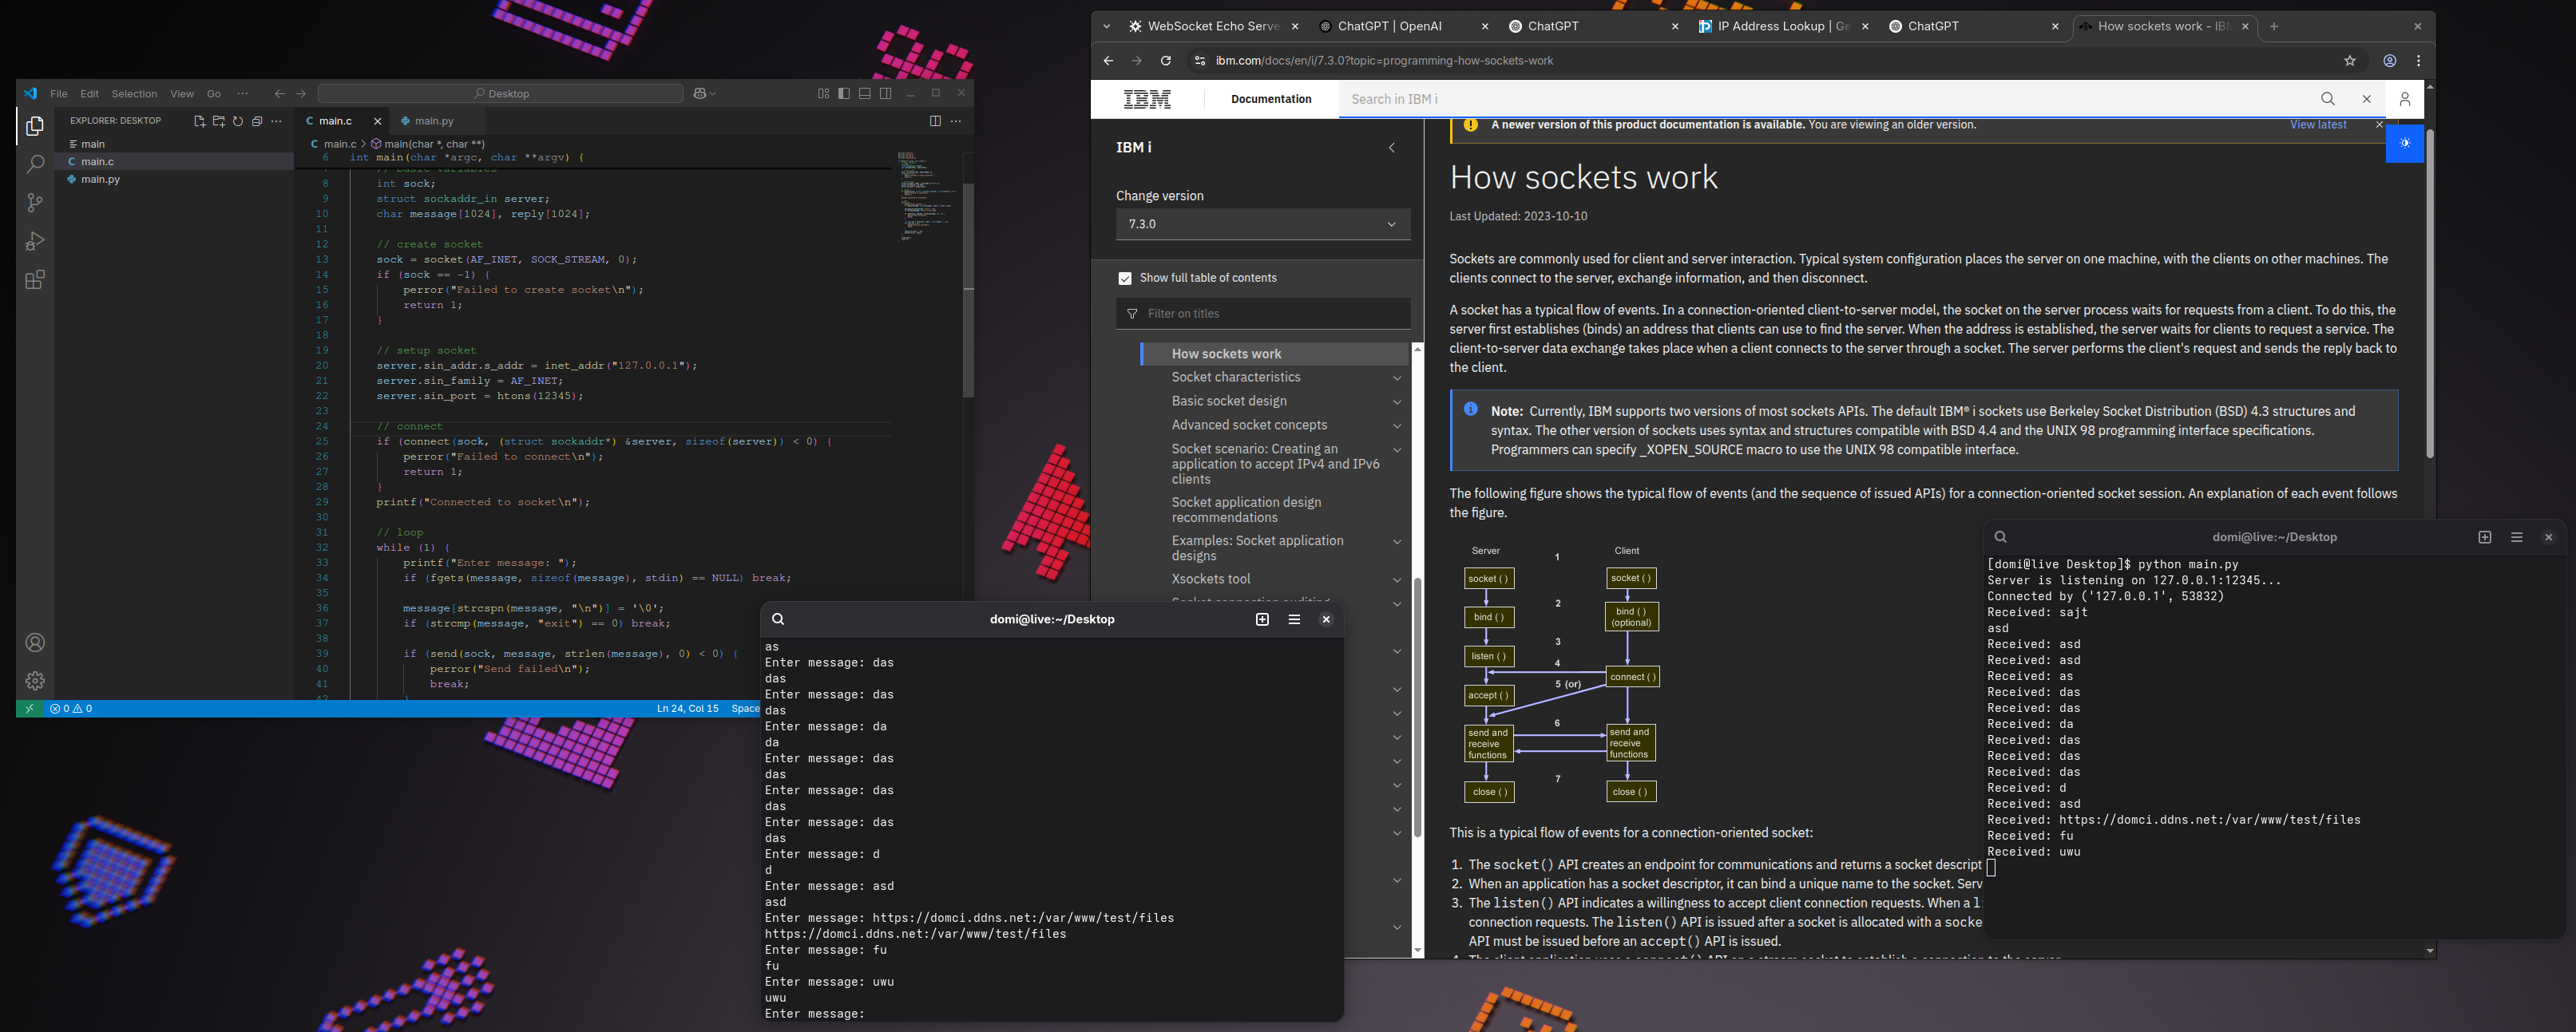The image size is (2576, 1032).
Task: Bookmark the IBM page with the star icon
Action: click(2350, 61)
